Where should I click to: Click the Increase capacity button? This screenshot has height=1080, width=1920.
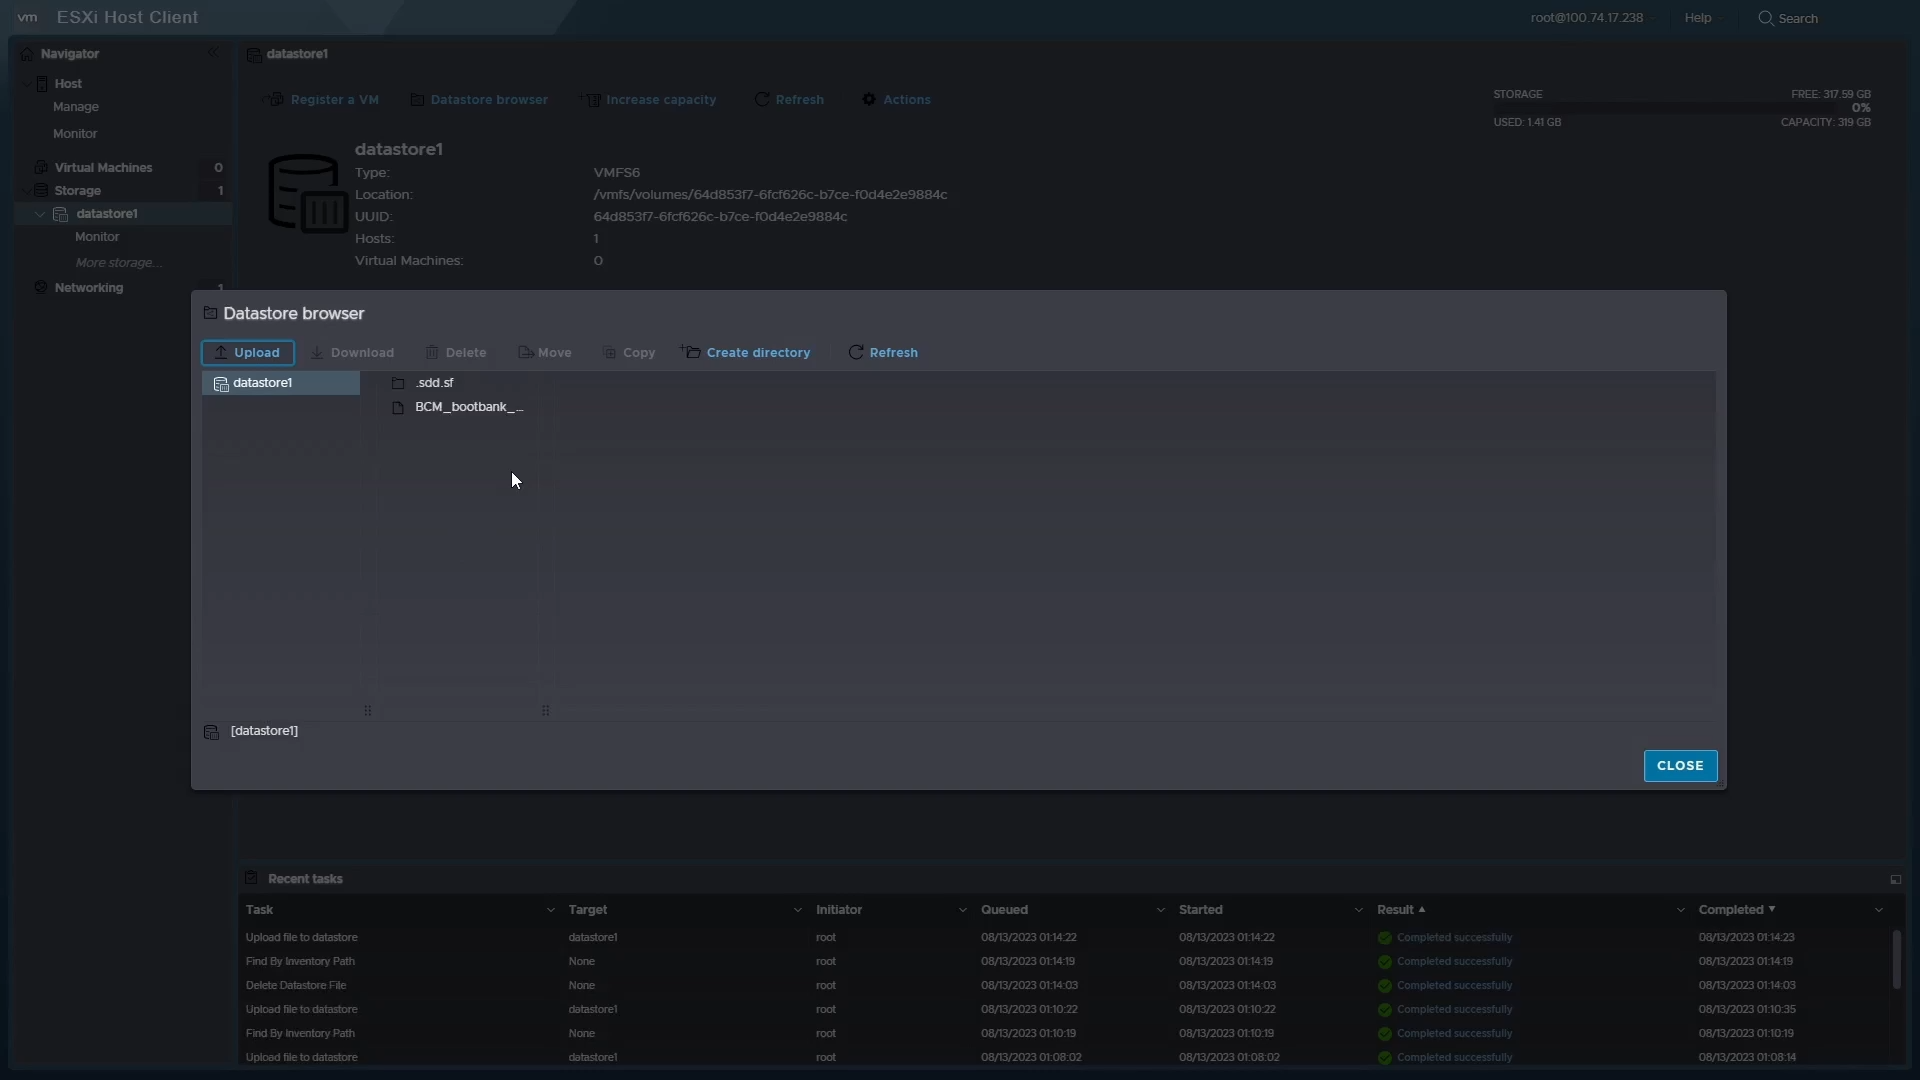click(x=651, y=99)
